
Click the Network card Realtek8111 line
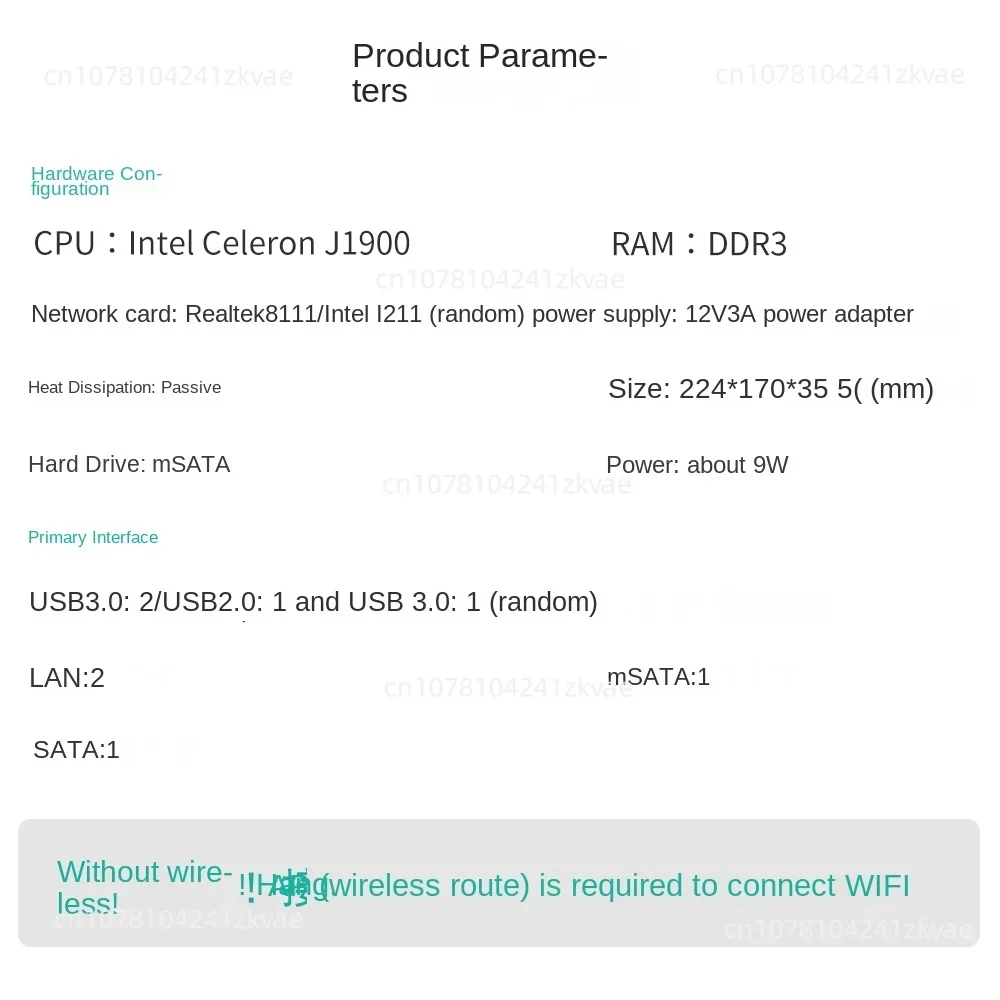[278, 314]
